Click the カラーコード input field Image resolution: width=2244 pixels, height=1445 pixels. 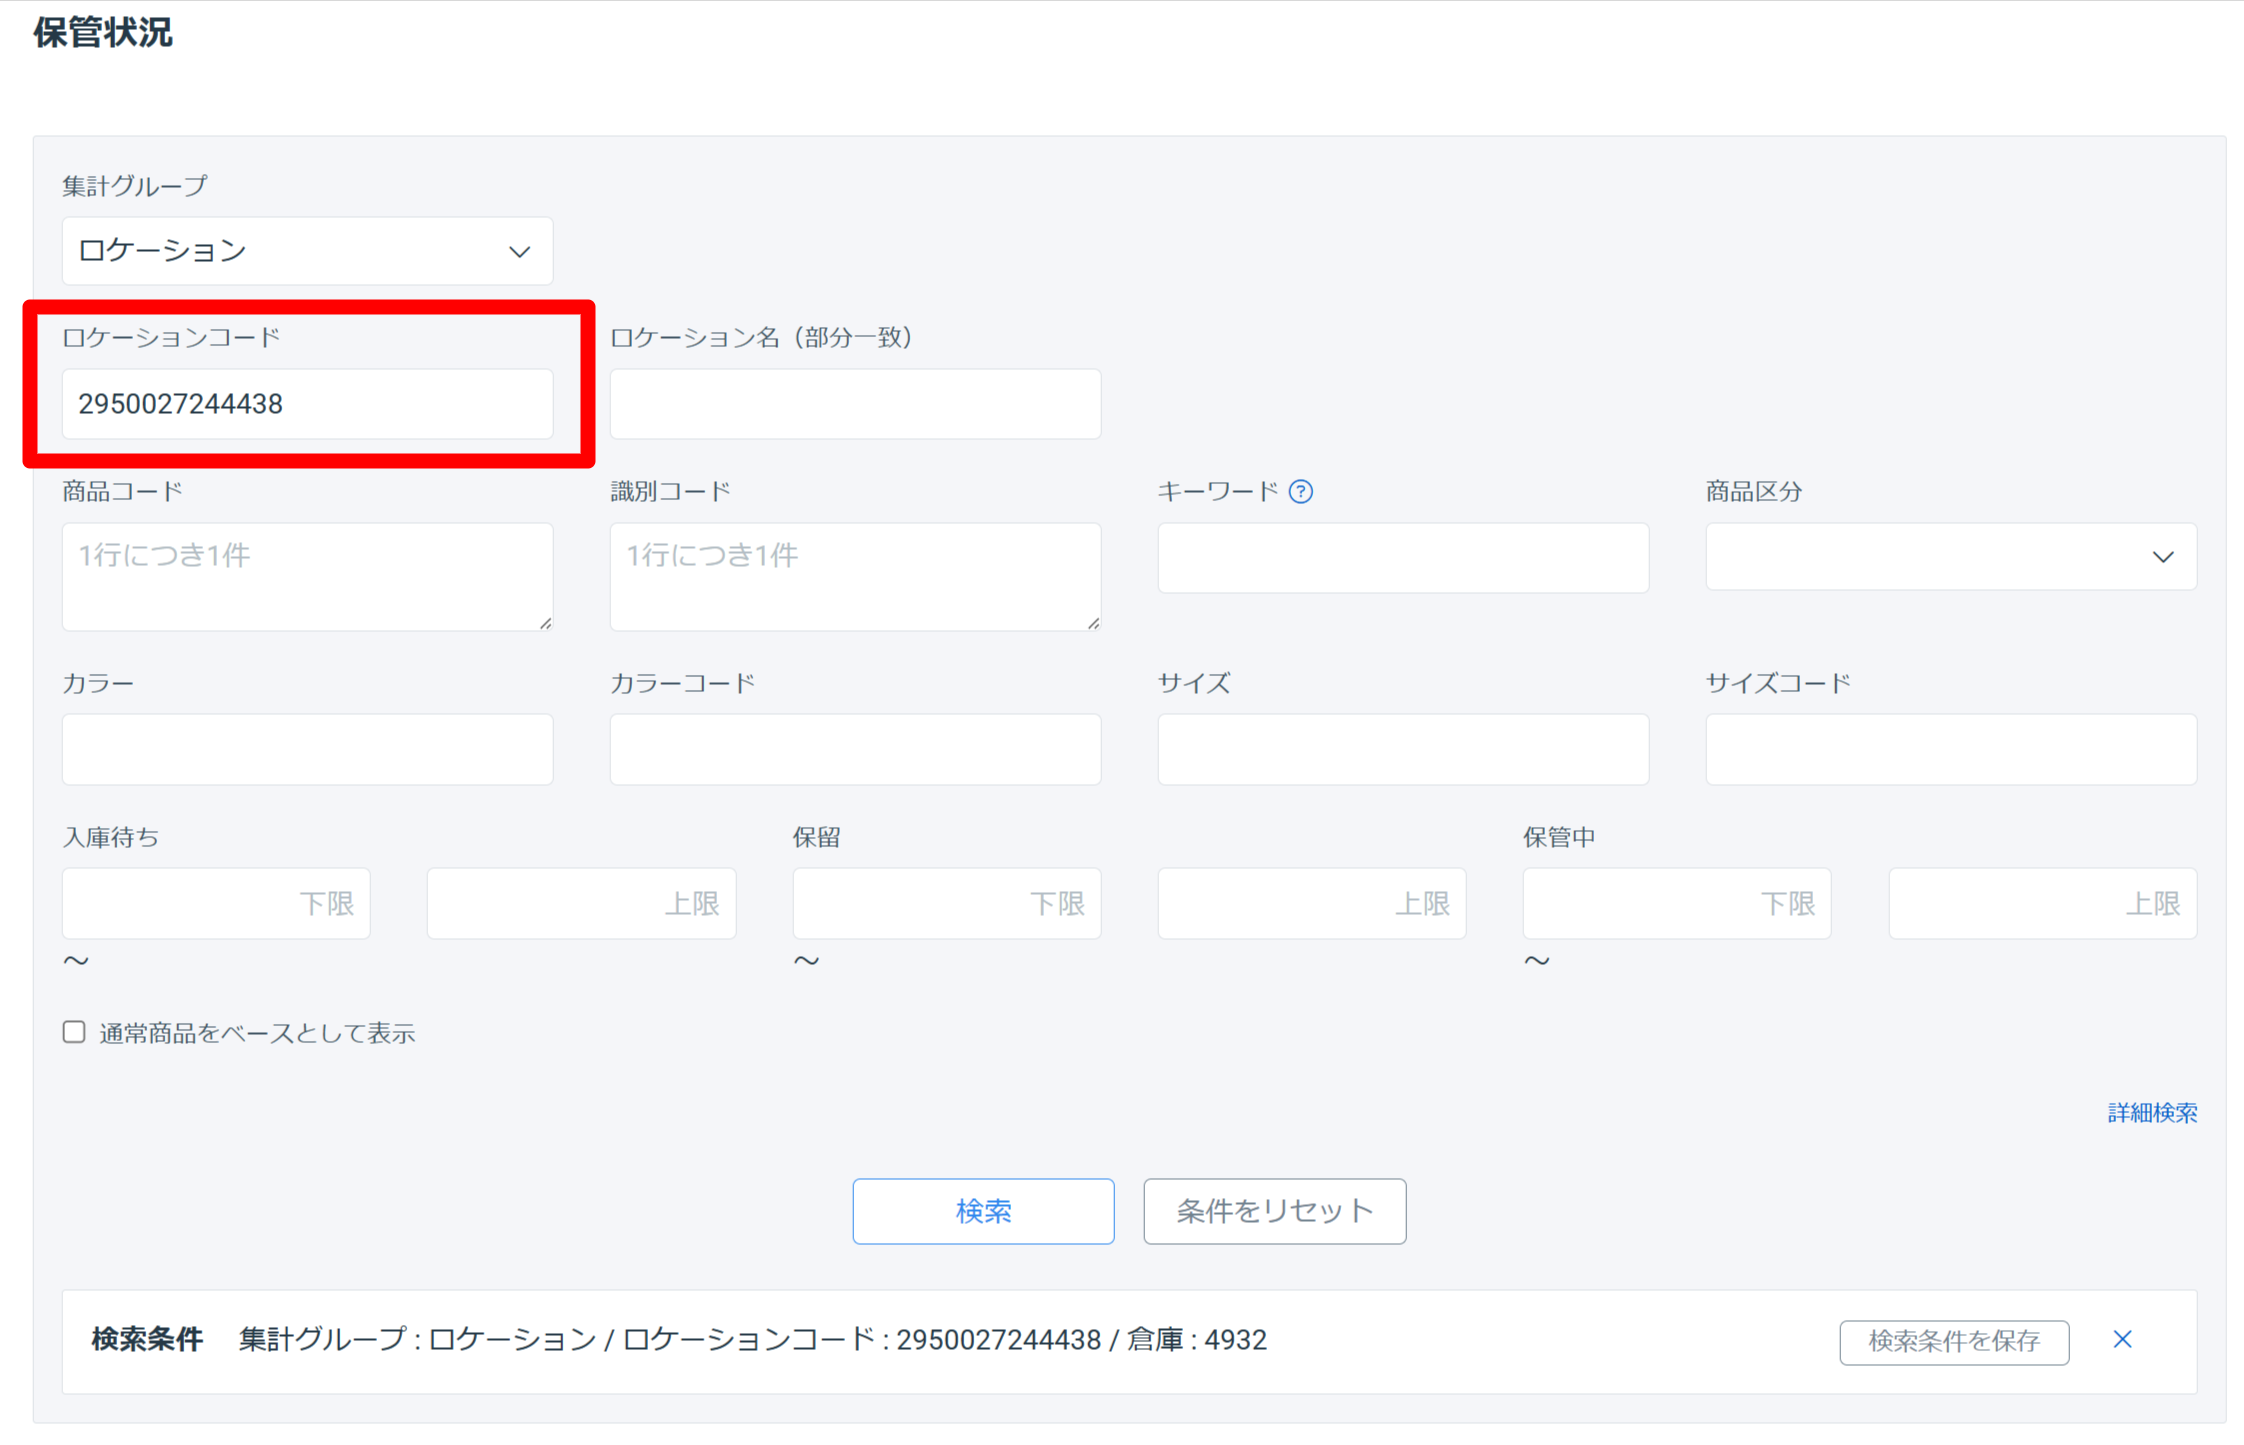click(855, 749)
